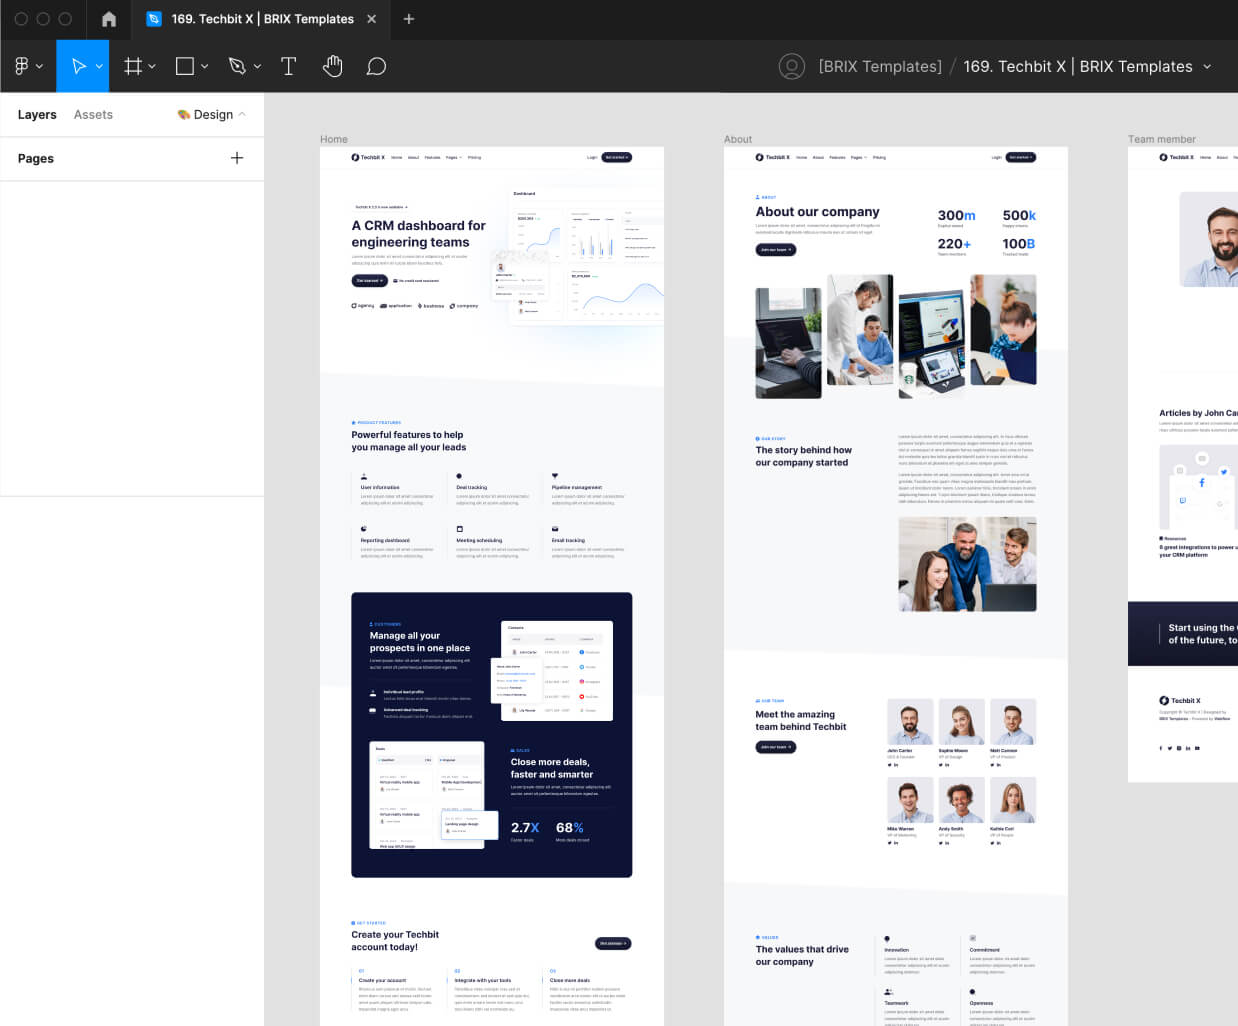1238x1026 pixels.
Task: Select the Home frame label on the canvas
Action: (x=333, y=139)
